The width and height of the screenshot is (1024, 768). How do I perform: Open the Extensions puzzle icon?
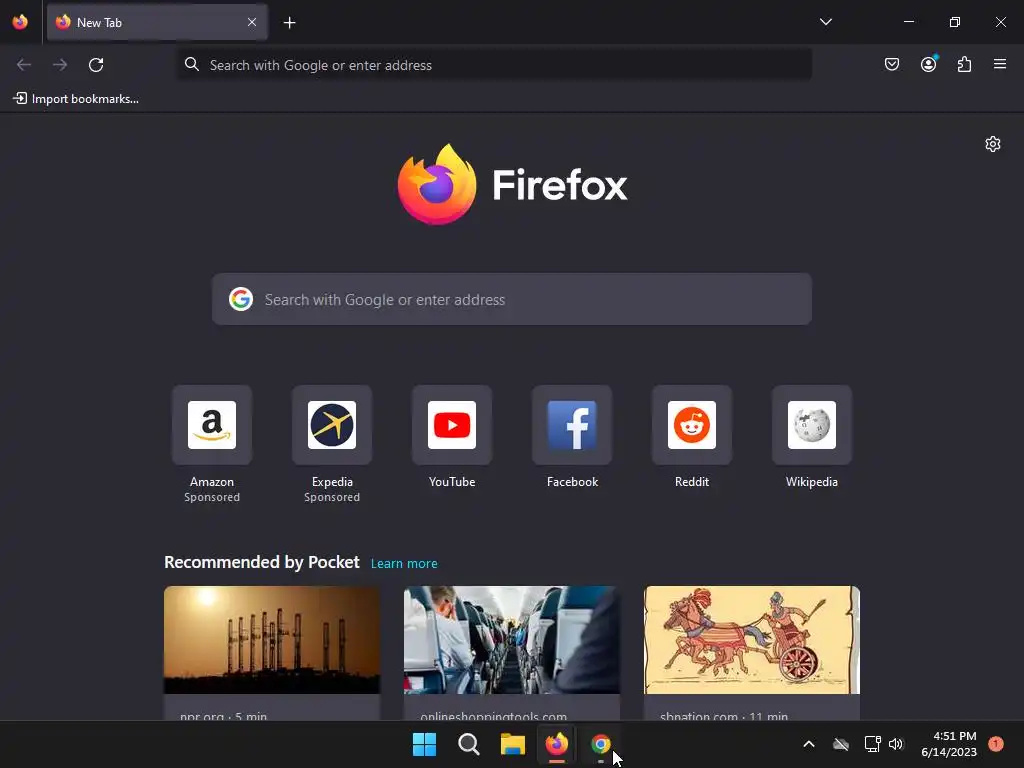click(x=964, y=64)
